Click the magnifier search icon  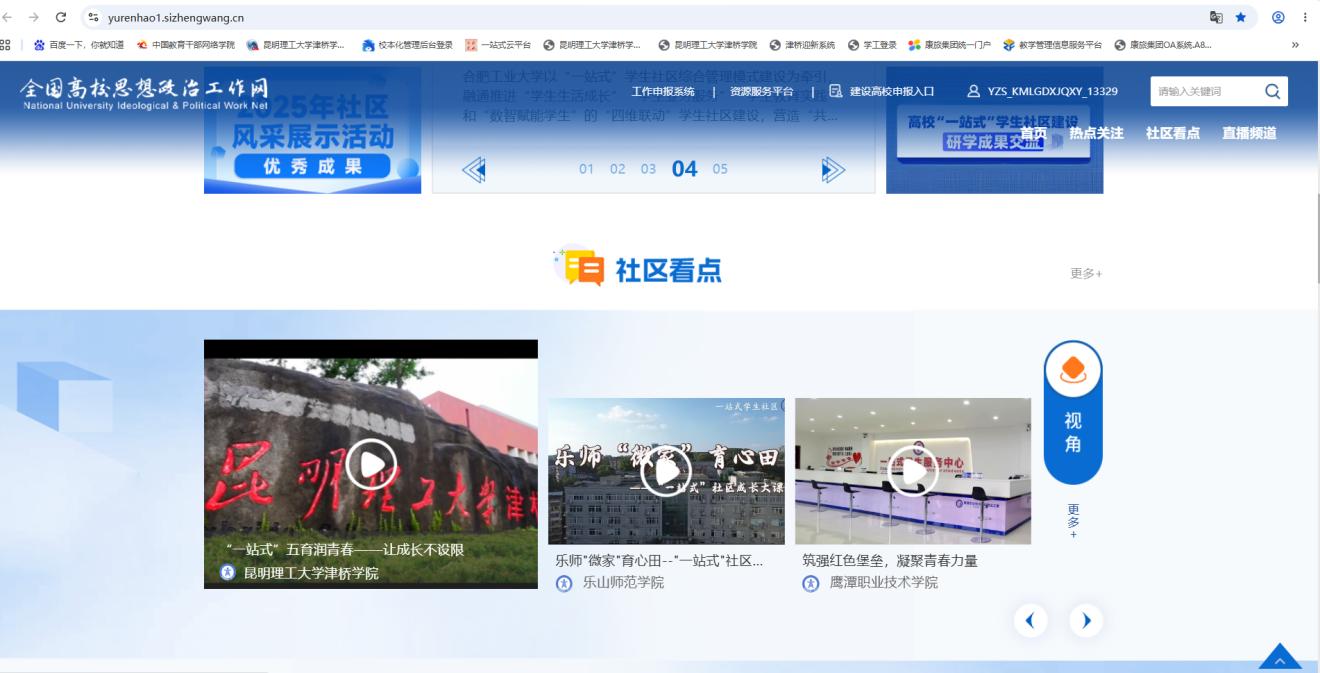tap(1272, 91)
